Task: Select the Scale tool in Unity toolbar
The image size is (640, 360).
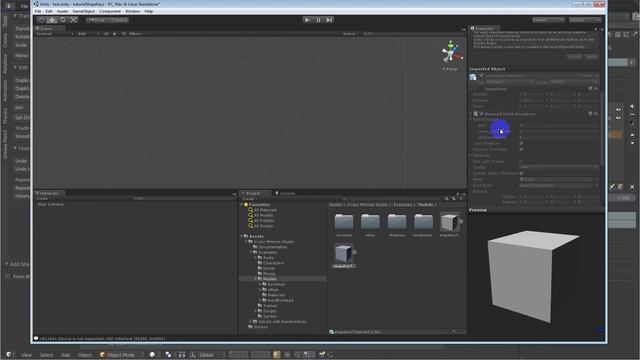Action: [x=73, y=20]
